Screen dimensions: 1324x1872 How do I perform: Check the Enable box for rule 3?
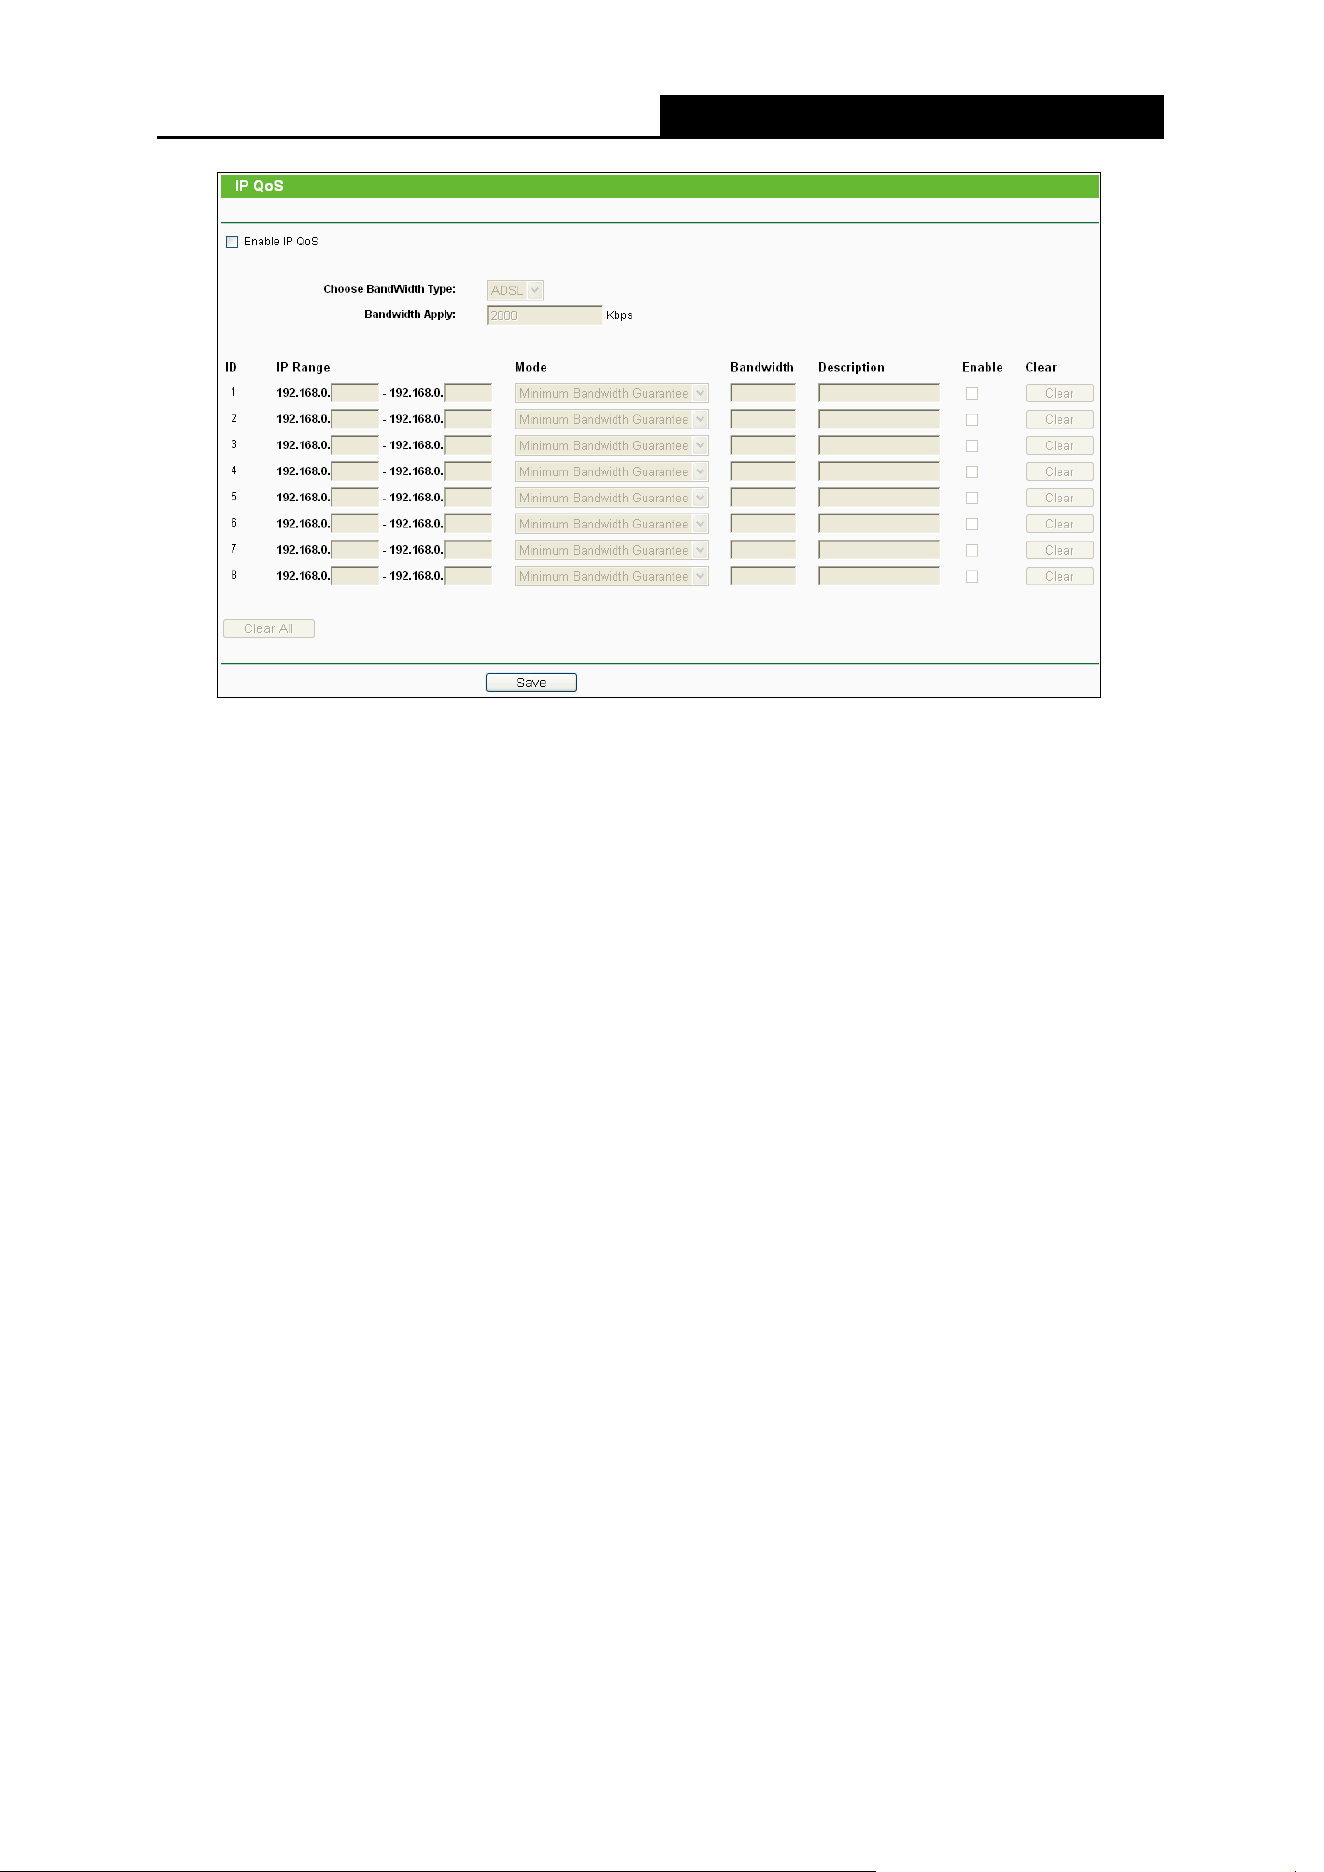pos(972,446)
